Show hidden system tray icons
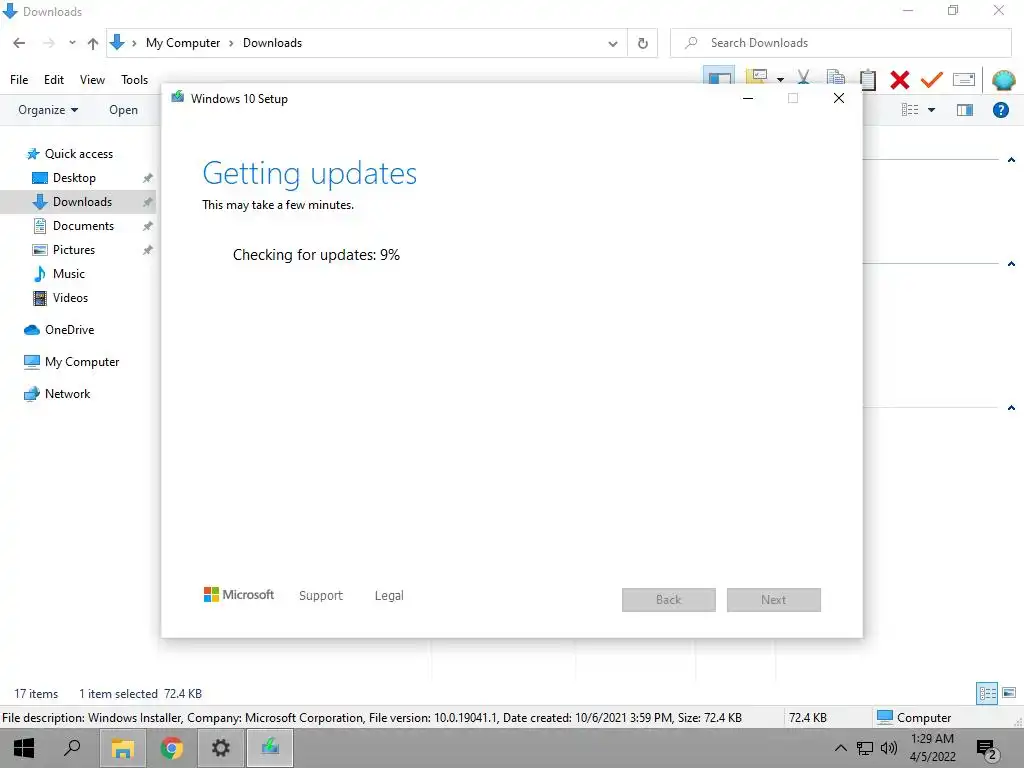Screen dimensions: 1024x768 click(840, 748)
